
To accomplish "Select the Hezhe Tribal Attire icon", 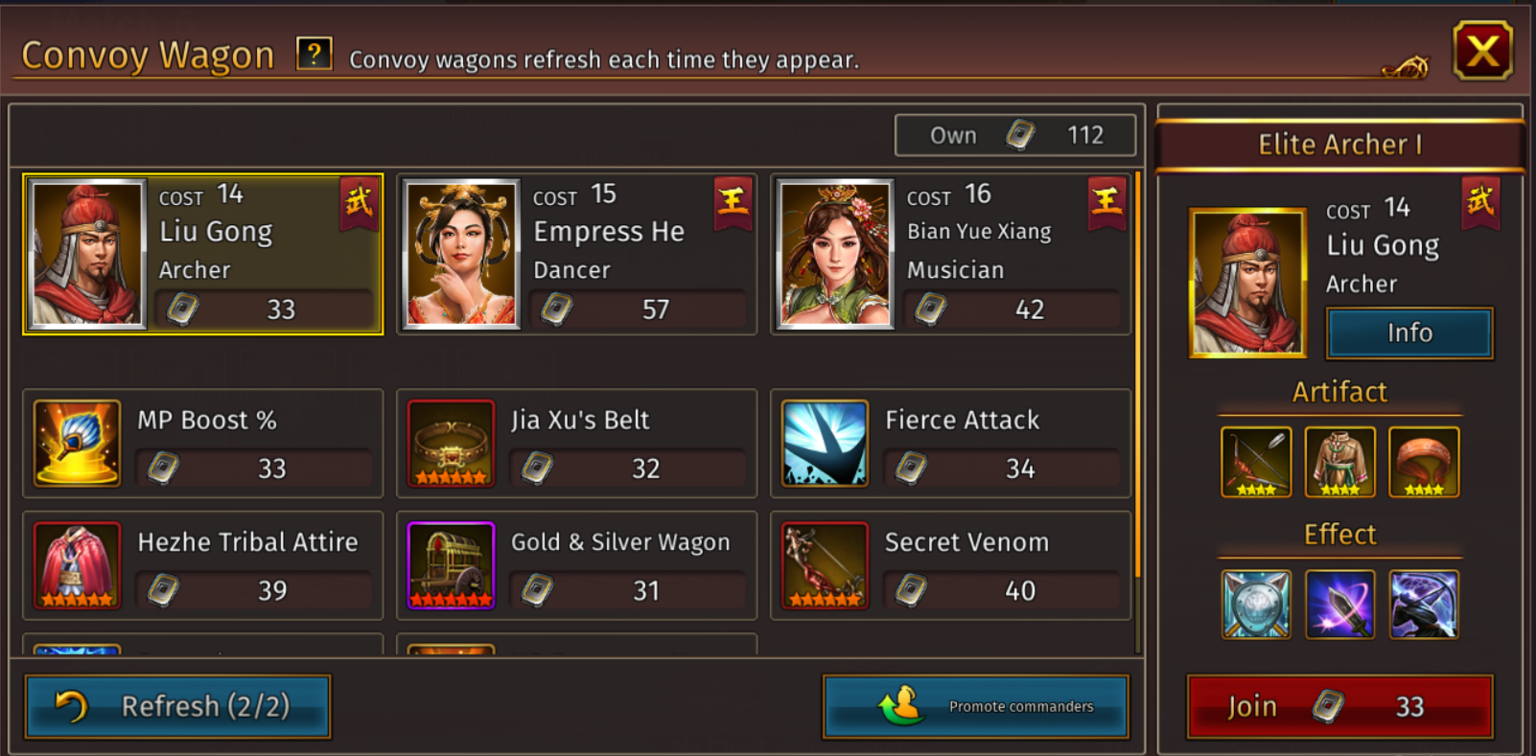I will [77, 565].
